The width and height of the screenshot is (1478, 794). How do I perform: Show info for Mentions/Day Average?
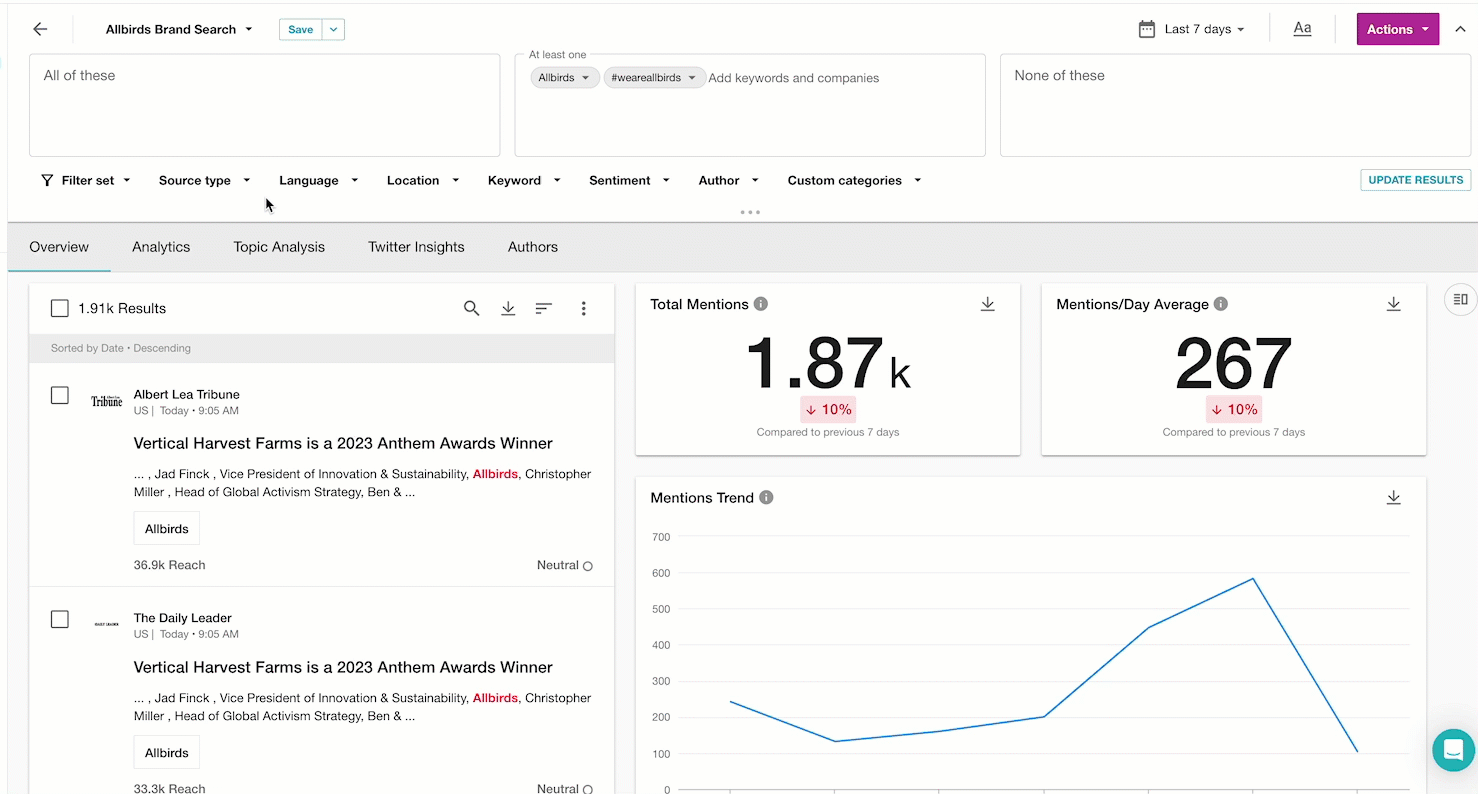(x=1221, y=304)
